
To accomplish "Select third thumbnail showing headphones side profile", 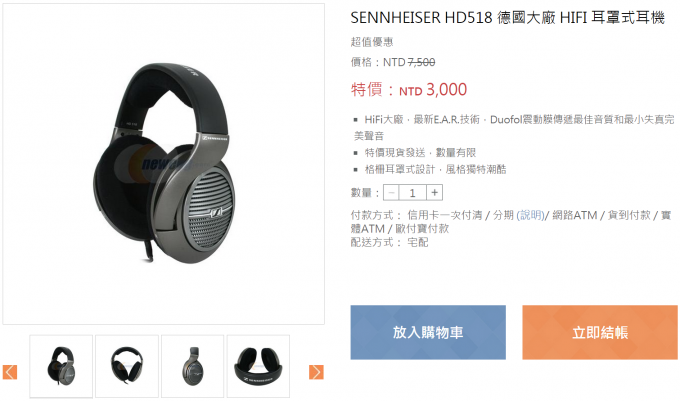I will click(193, 366).
